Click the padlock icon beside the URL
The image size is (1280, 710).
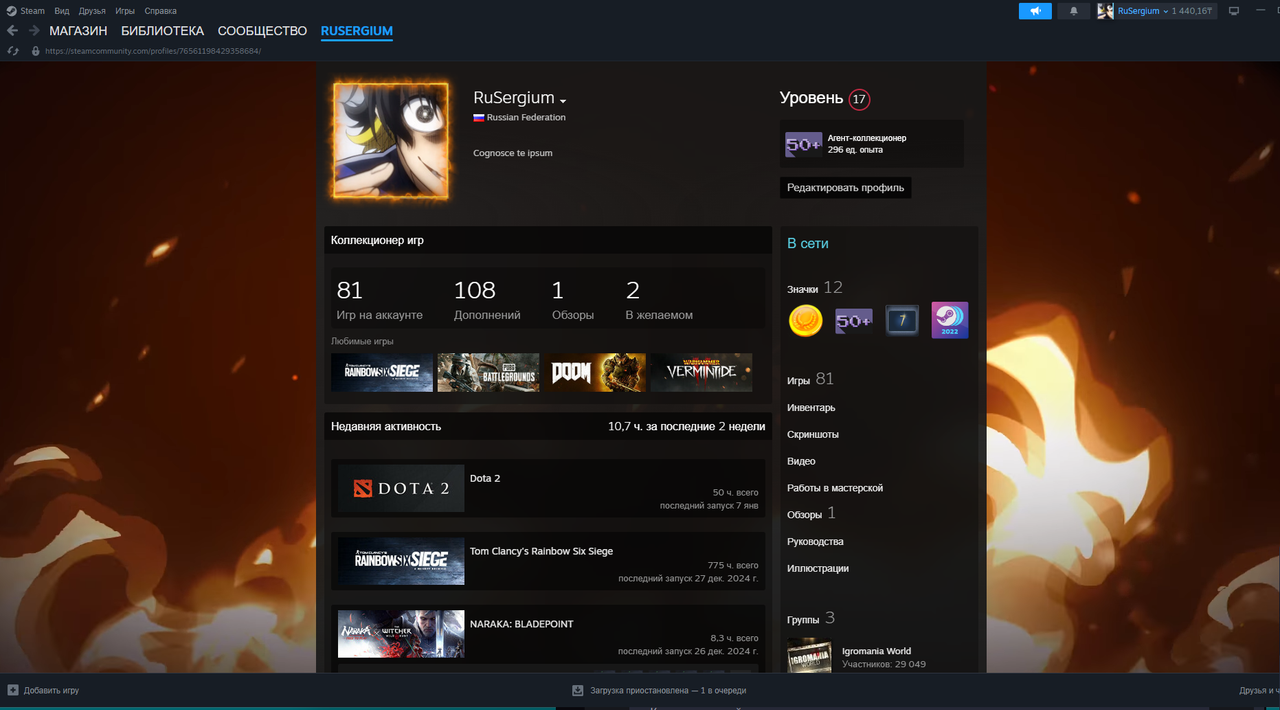point(36,50)
